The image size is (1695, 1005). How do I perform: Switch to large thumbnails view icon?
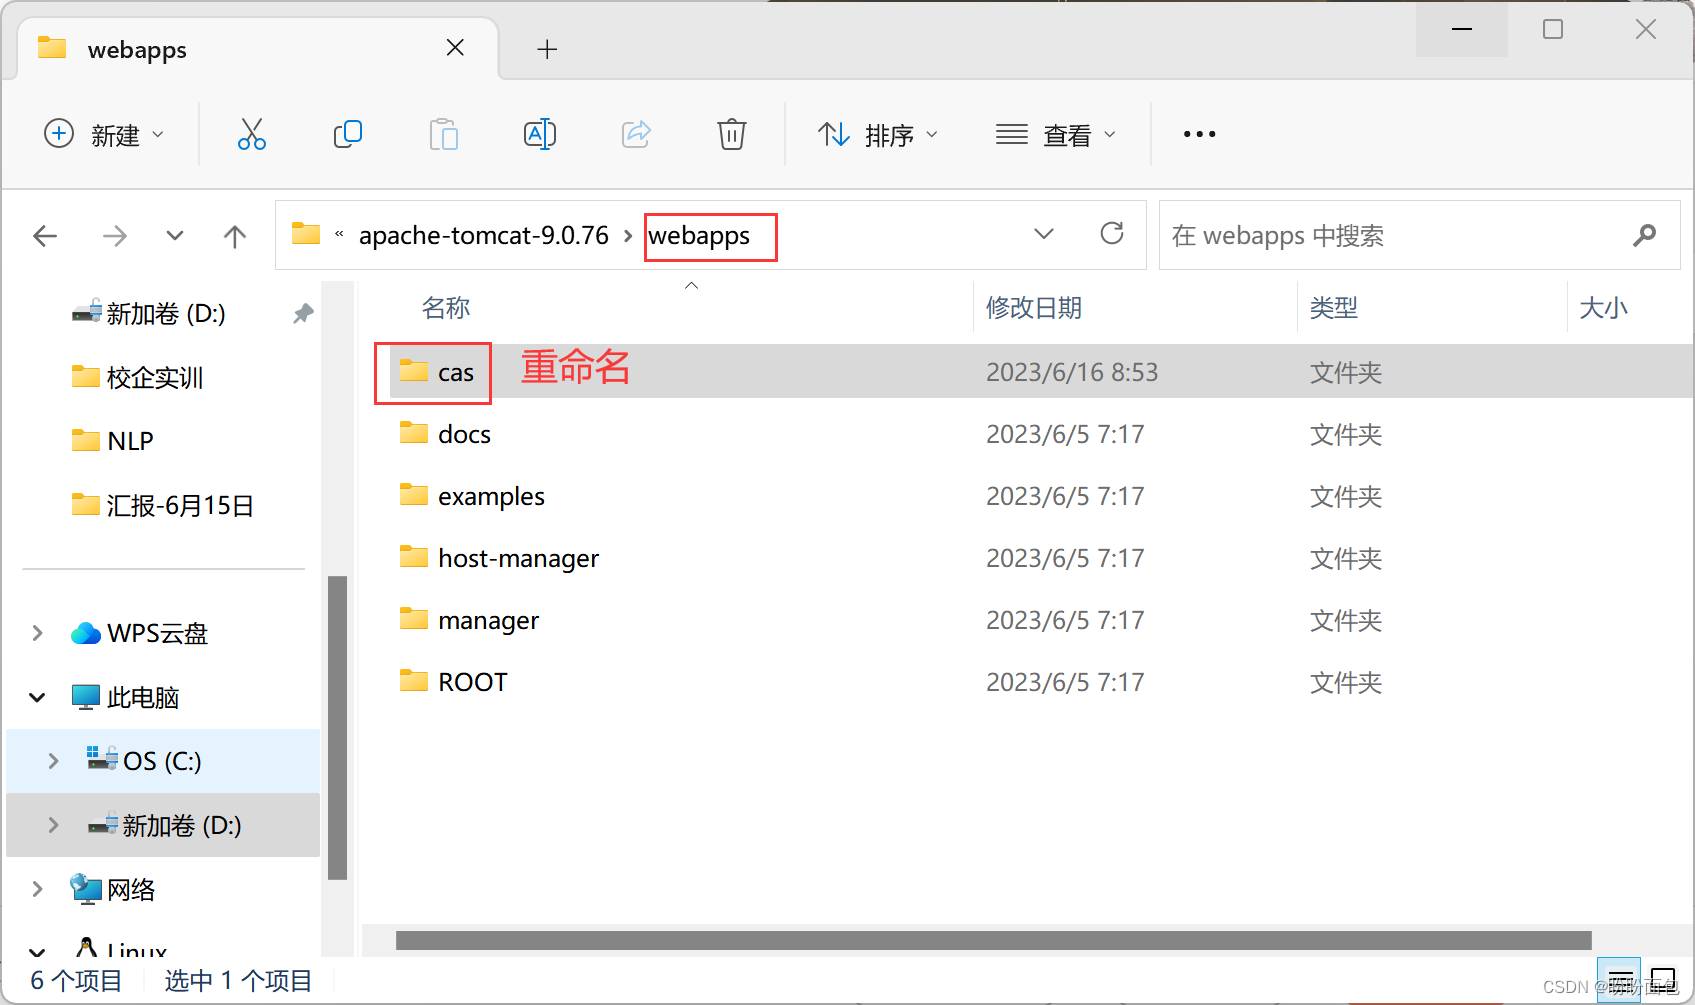[1663, 980]
